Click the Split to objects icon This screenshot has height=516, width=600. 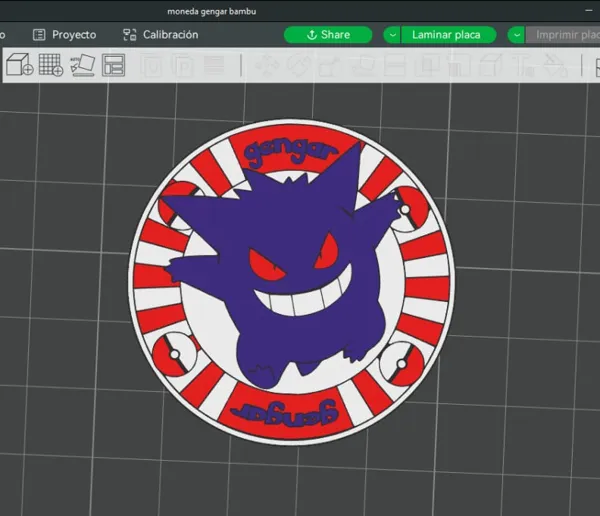click(152, 65)
